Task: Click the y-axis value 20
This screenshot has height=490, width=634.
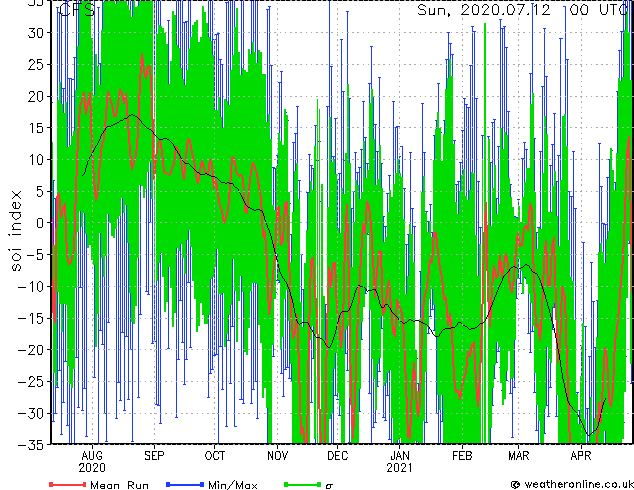Action: pos(36,96)
